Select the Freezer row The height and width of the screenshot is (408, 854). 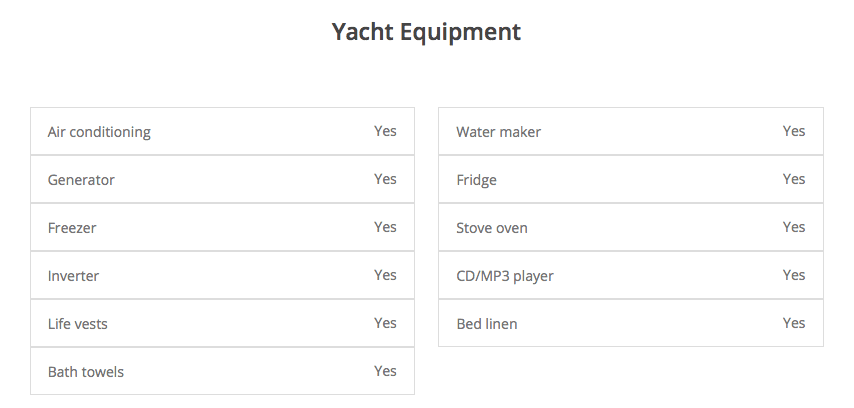pos(222,228)
